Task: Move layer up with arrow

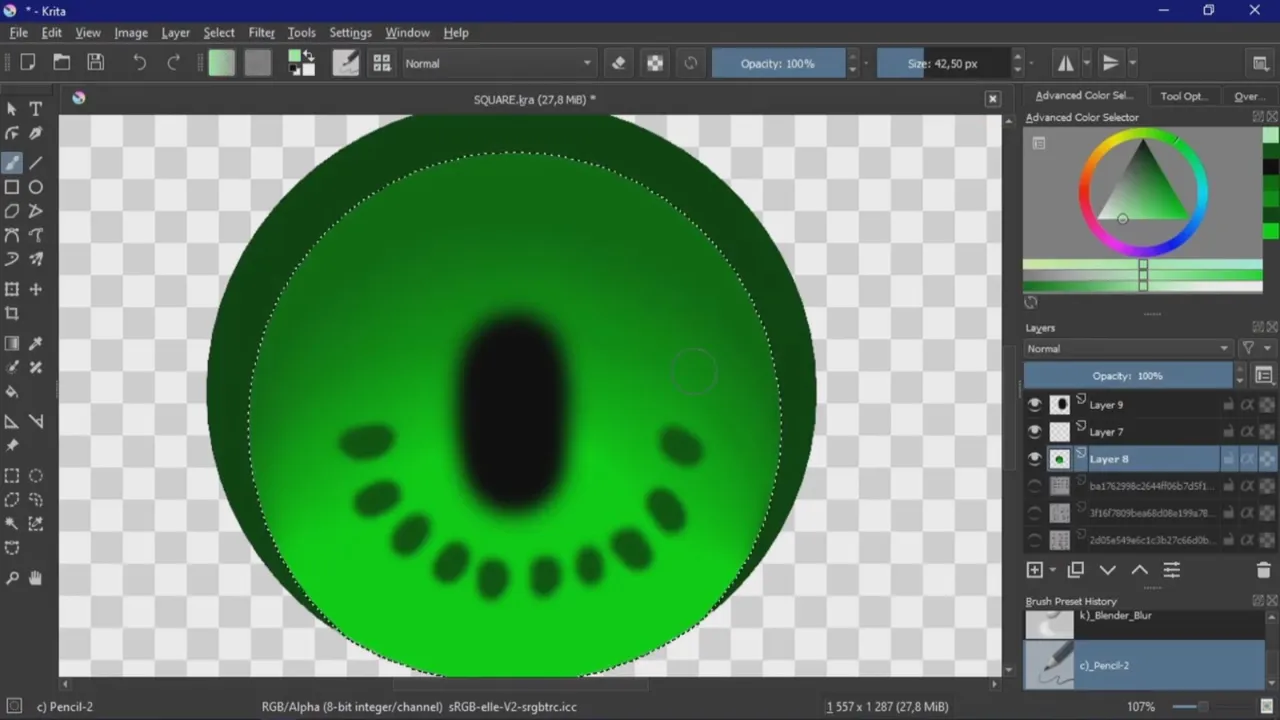Action: [x=1139, y=570]
